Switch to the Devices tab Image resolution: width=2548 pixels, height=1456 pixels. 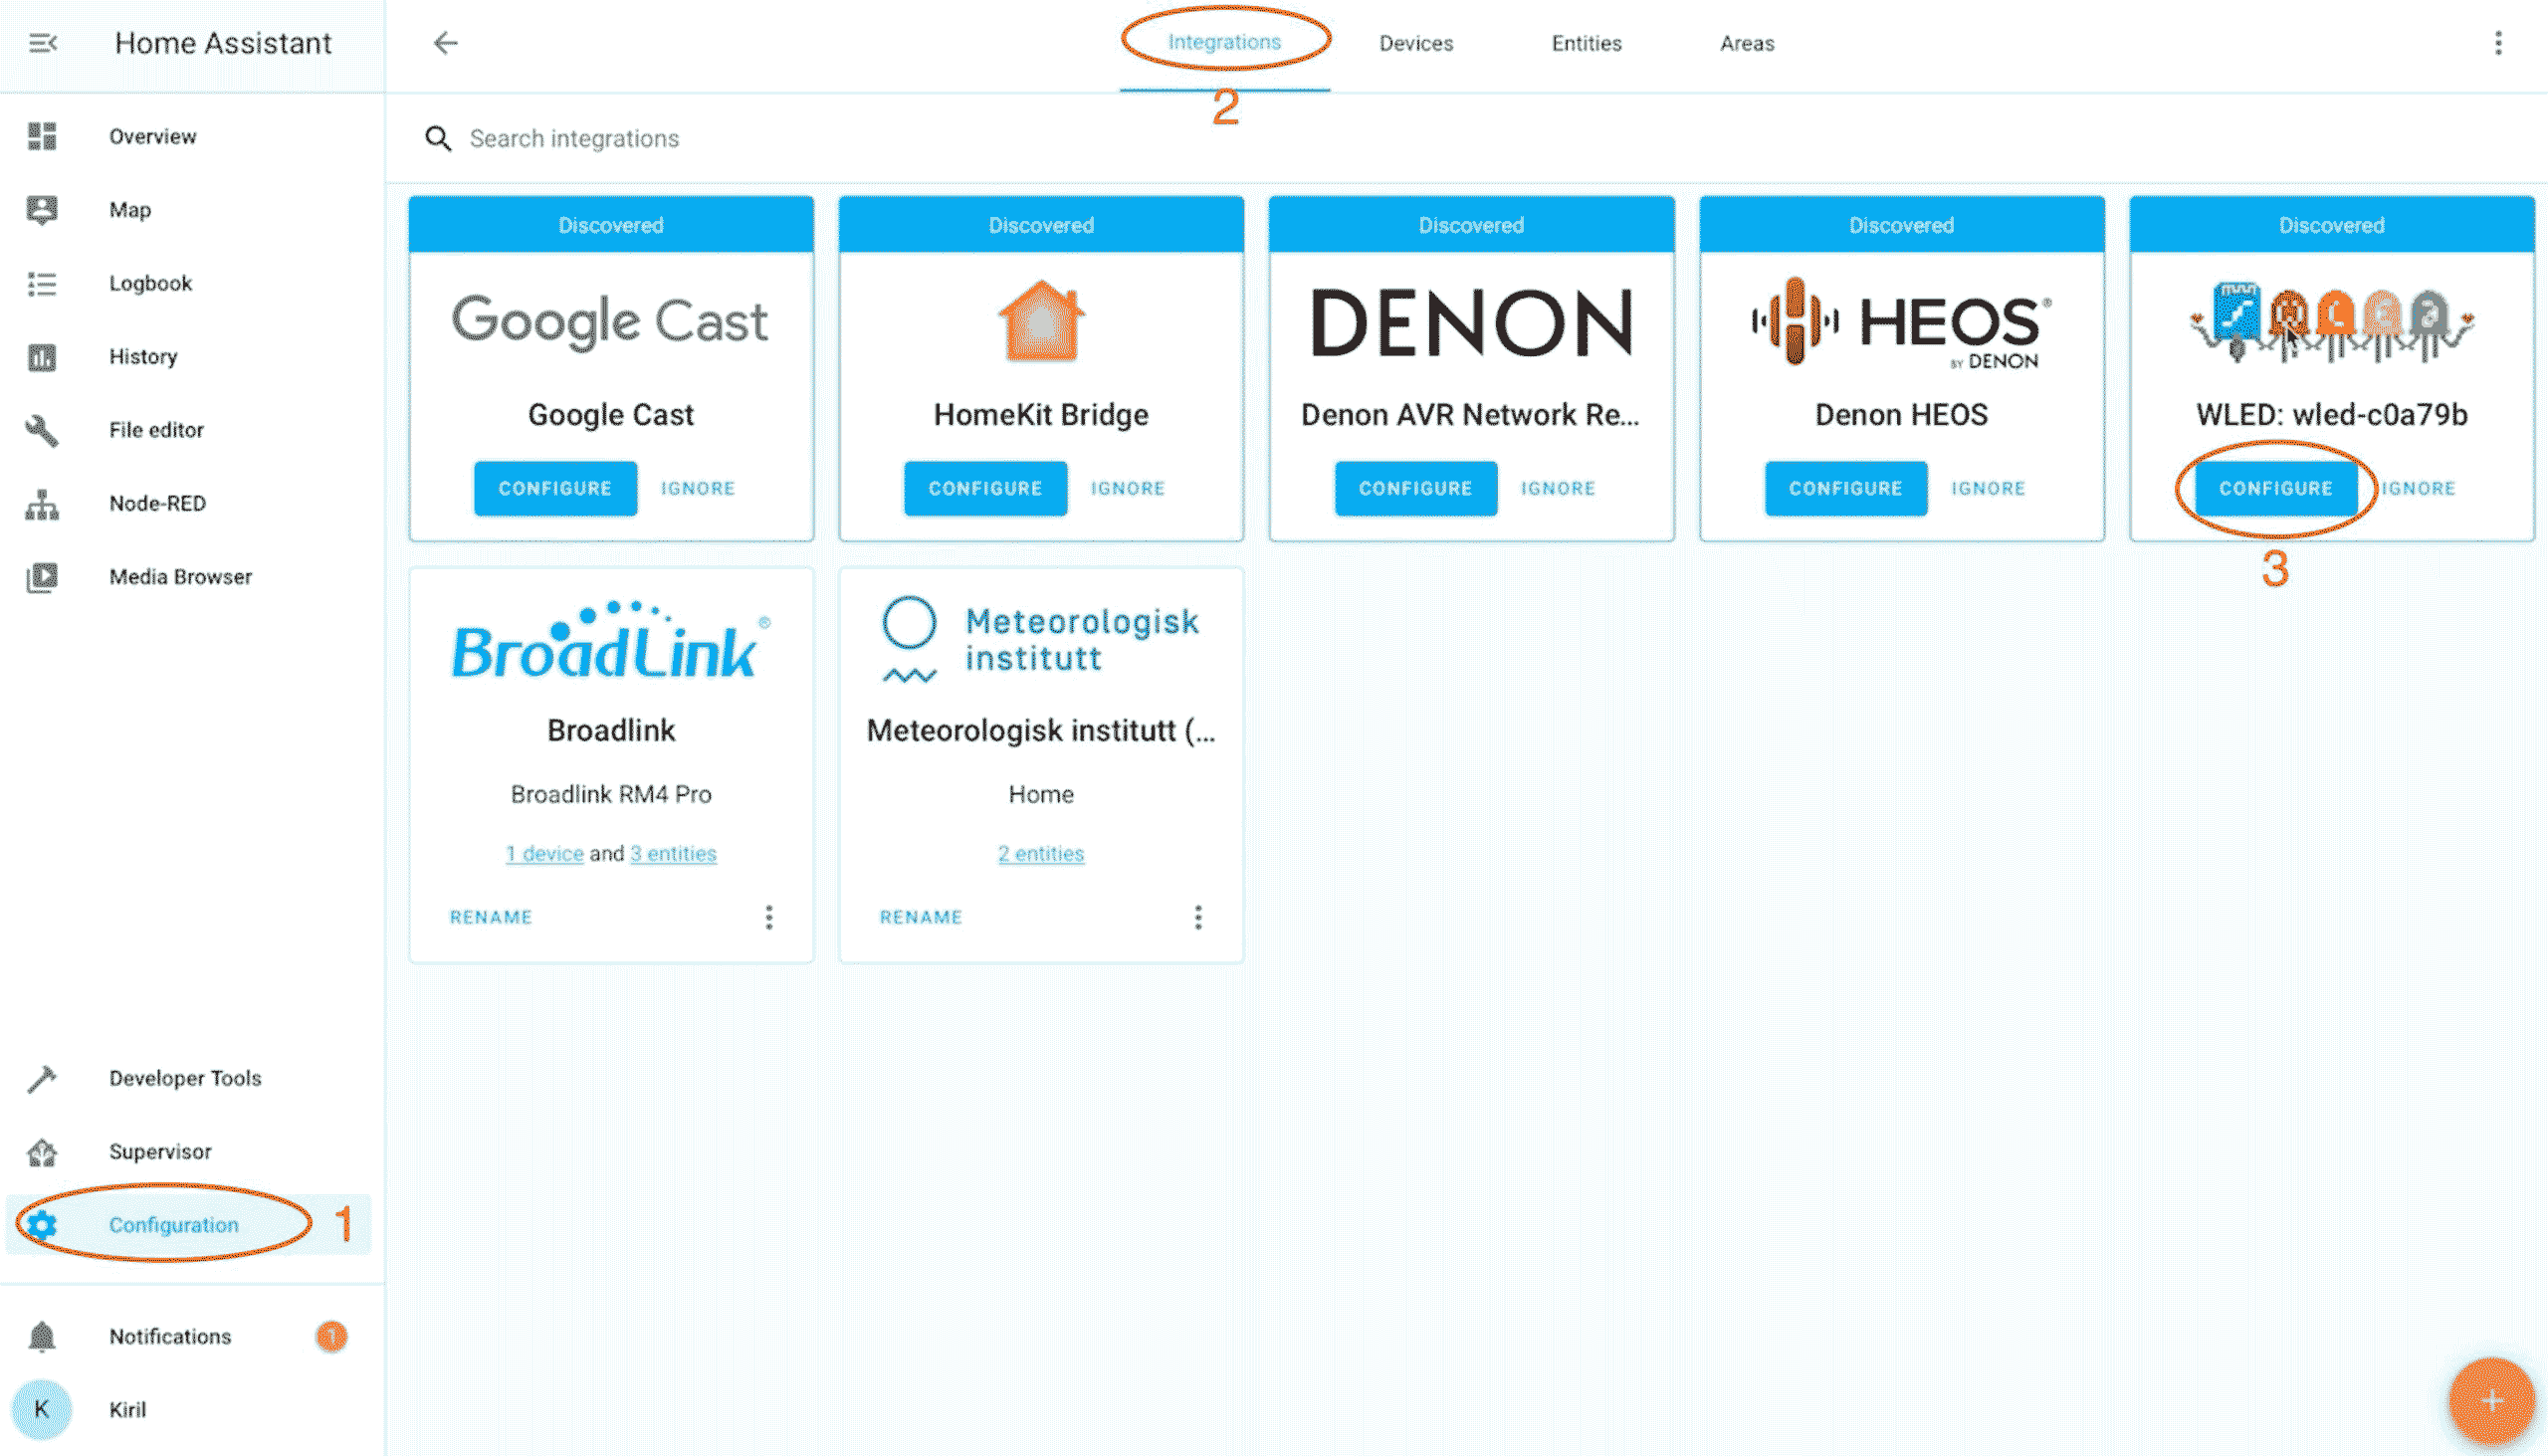tap(1415, 43)
